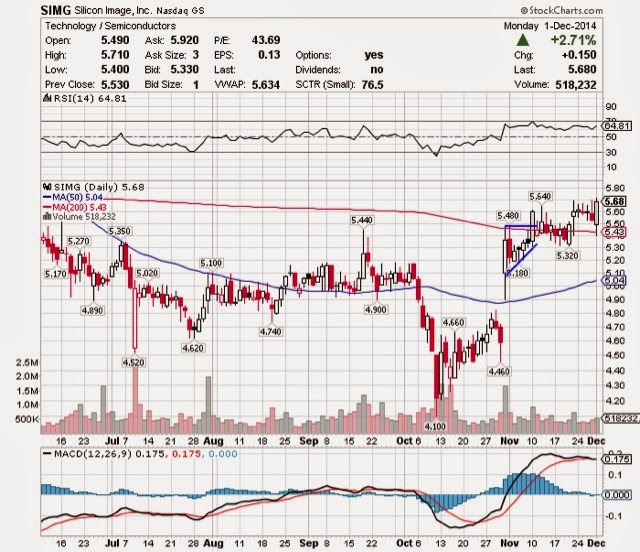The height and width of the screenshot is (552, 640).
Task: Click the Silicon Image, Inc. company name
Action: point(113,10)
